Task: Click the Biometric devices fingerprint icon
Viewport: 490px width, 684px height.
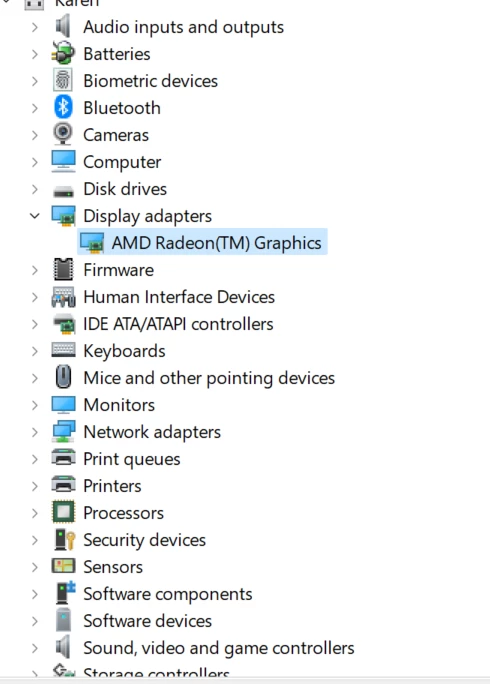Action: point(63,80)
